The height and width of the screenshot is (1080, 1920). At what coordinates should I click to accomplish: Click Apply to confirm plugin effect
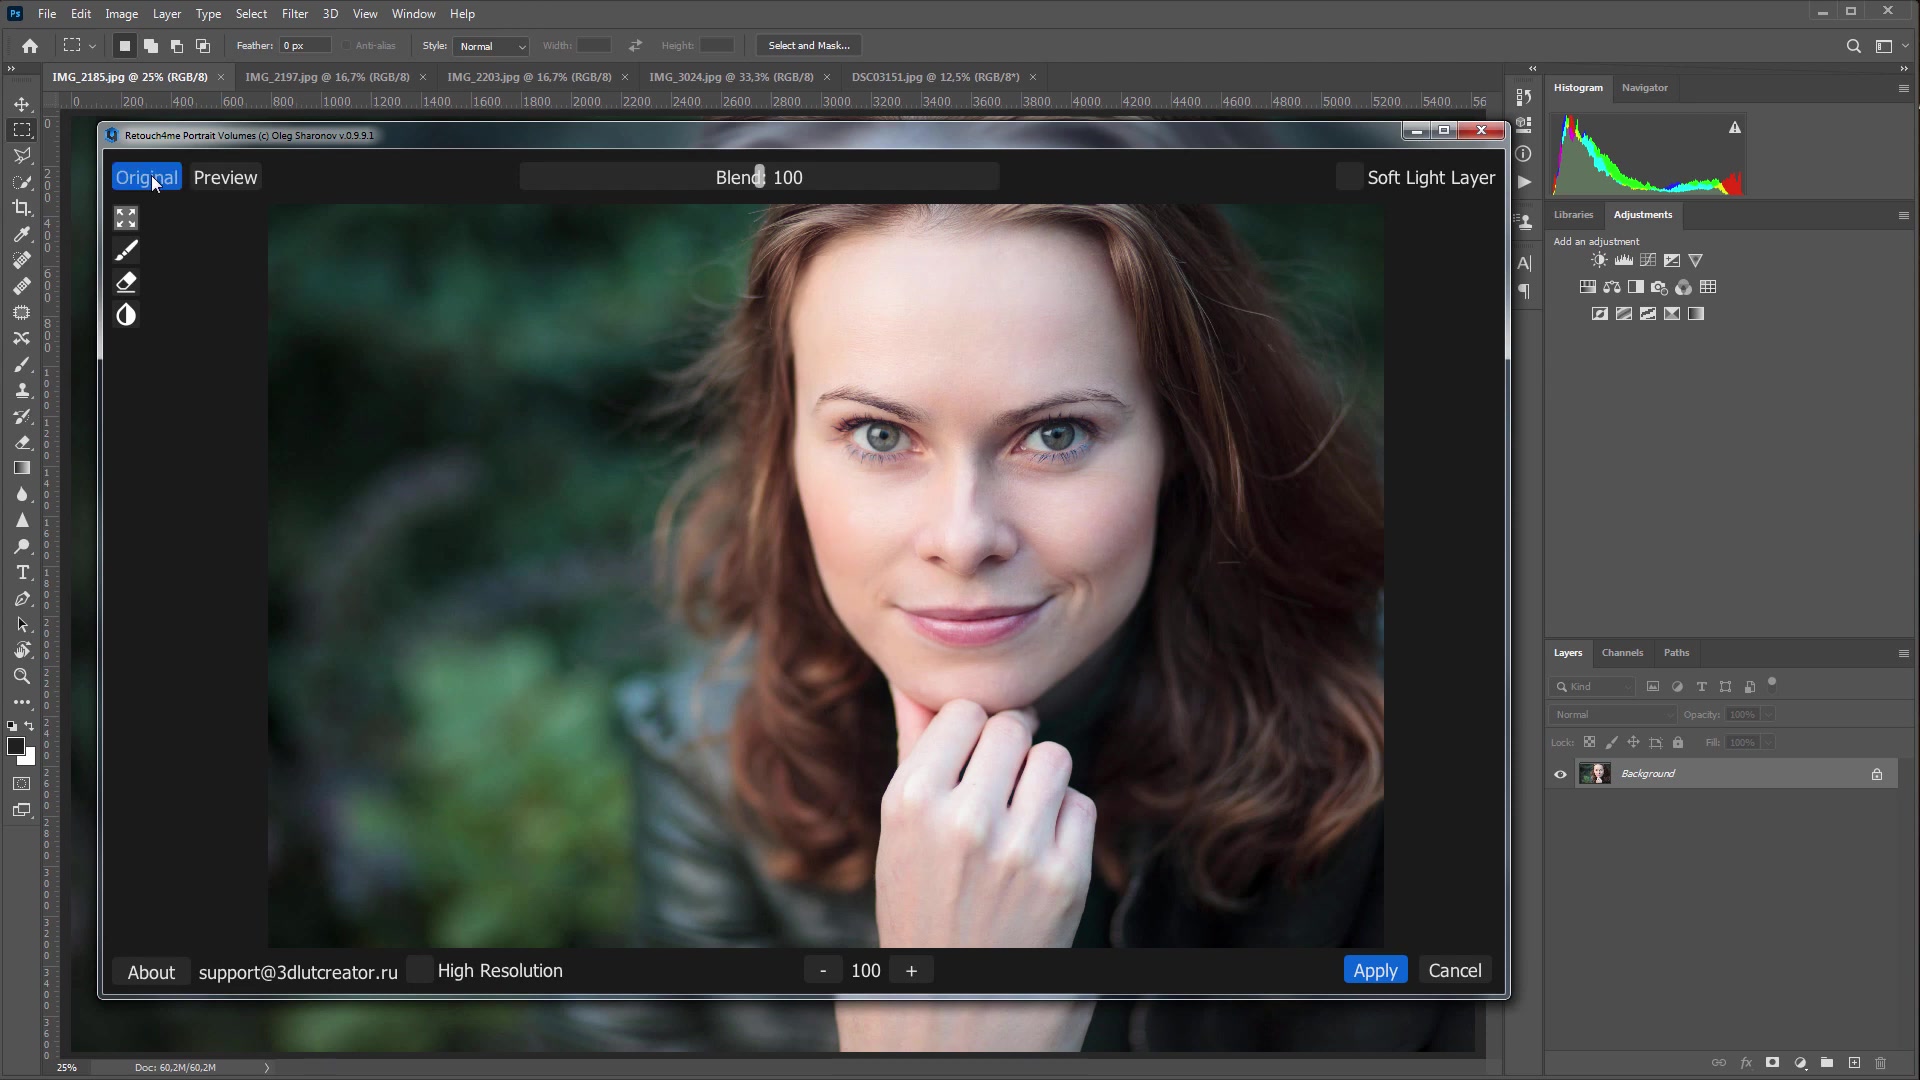1375,971
